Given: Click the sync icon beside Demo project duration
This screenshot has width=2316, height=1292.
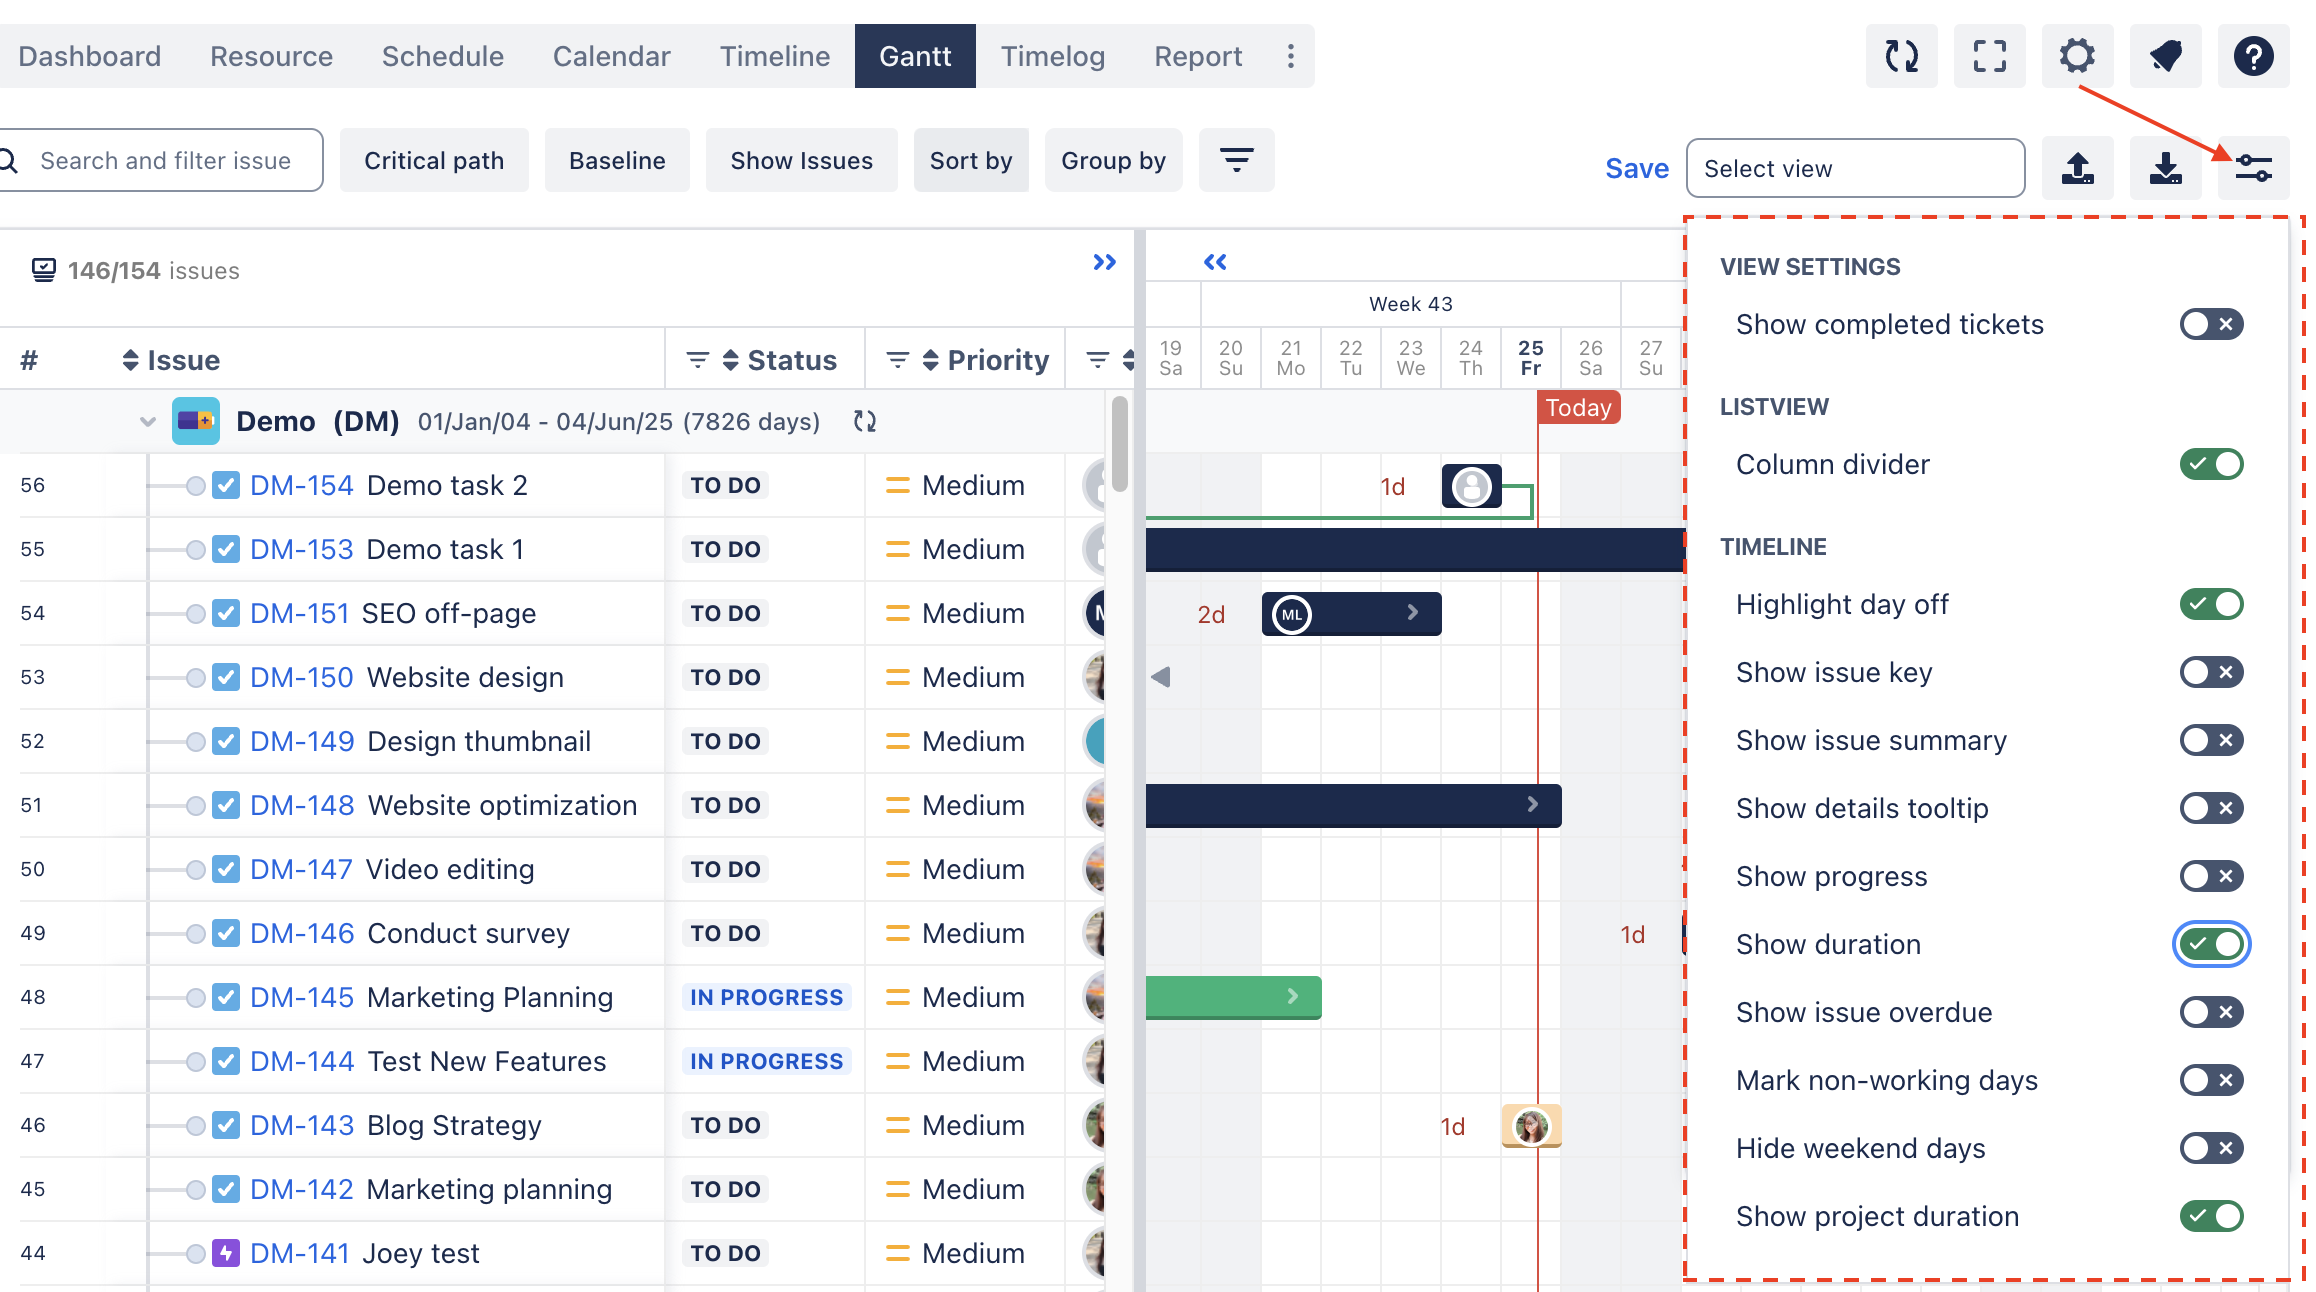Looking at the screenshot, I should pyautogui.click(x=865, y=422).
